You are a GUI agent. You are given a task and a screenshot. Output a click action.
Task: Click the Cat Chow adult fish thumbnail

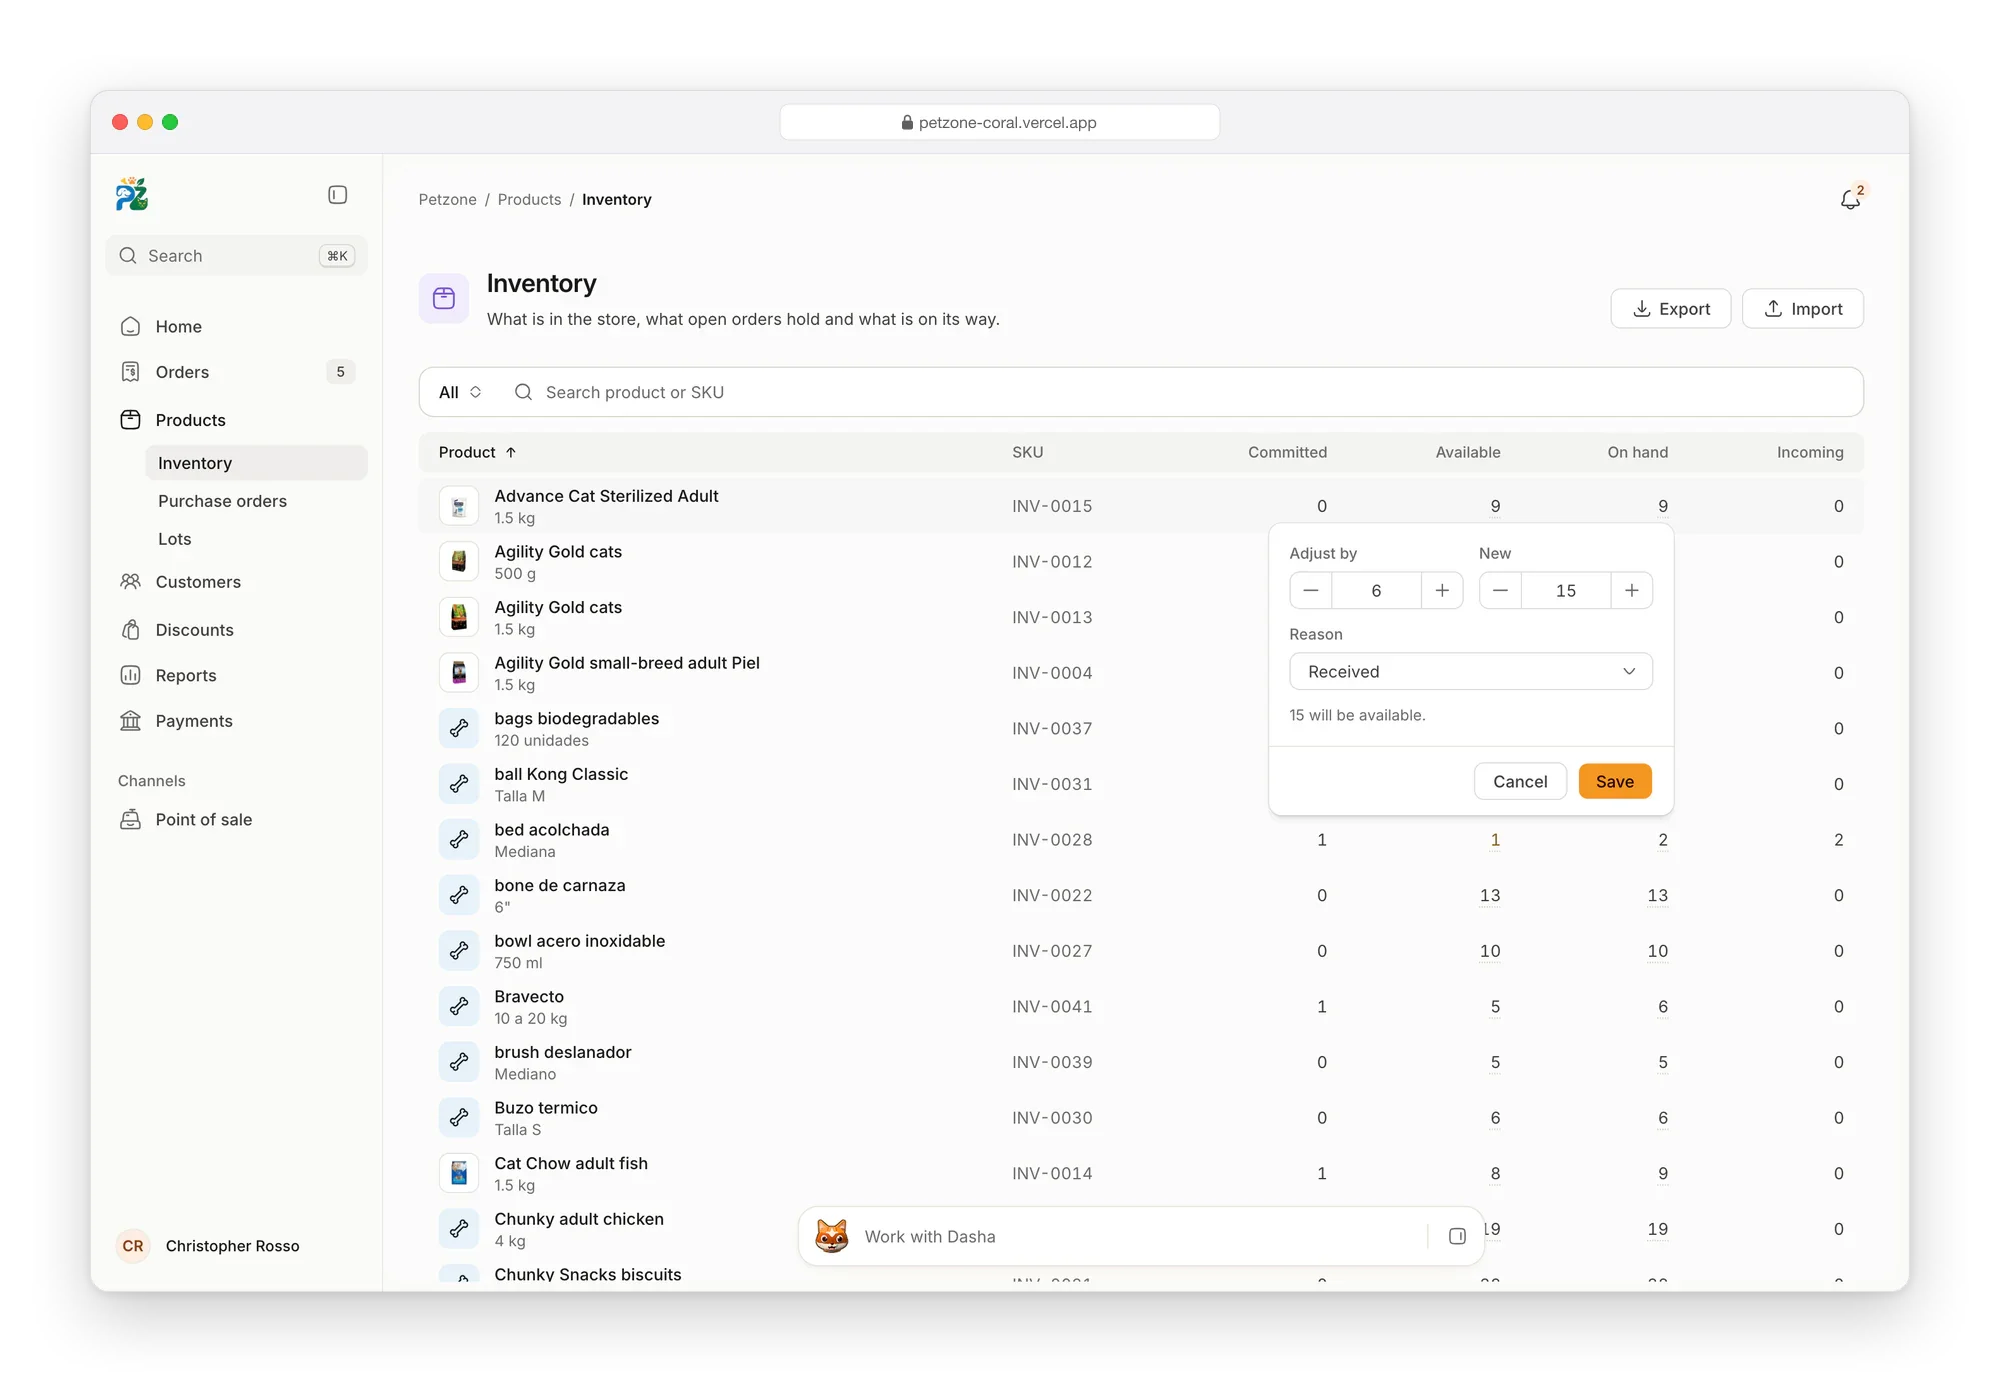(459, 1174)
